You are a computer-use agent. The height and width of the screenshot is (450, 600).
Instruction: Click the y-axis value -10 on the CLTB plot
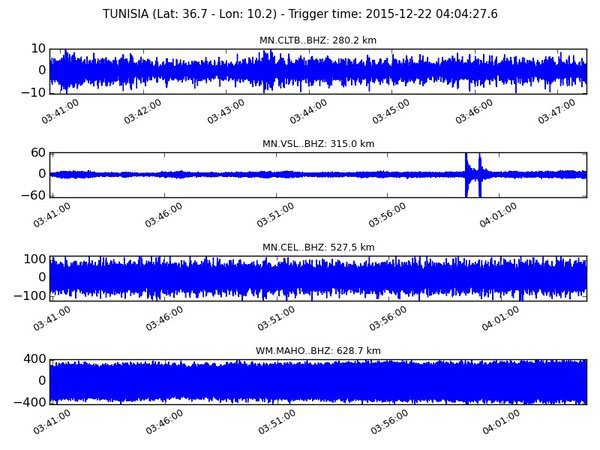pos(33,92)
